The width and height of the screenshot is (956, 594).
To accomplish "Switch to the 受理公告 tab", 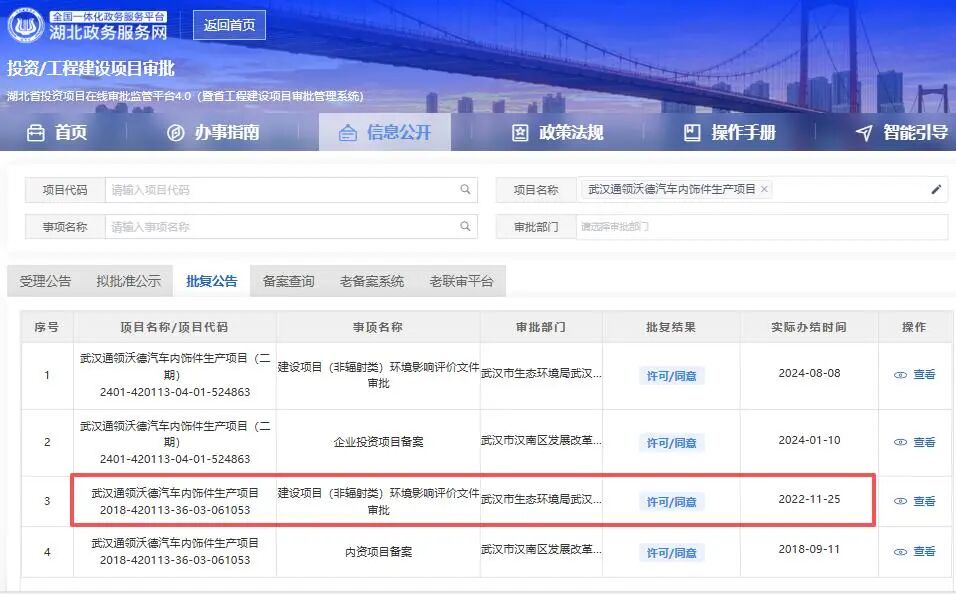I will click(45, 281).
